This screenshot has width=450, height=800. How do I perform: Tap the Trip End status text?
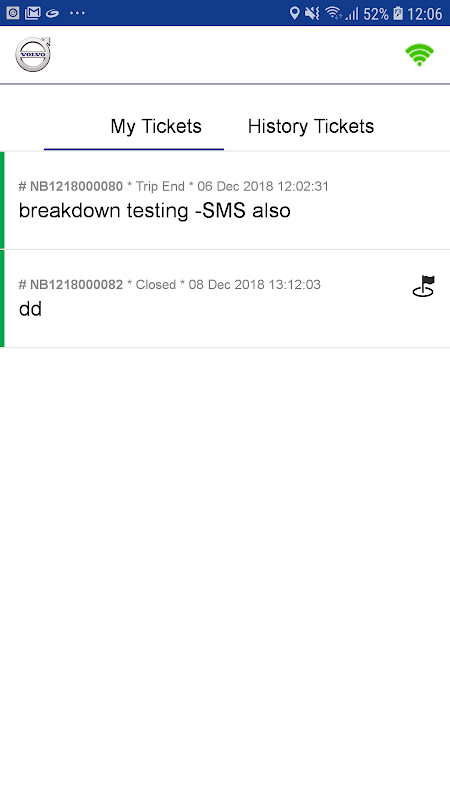[x=160, y=186]
